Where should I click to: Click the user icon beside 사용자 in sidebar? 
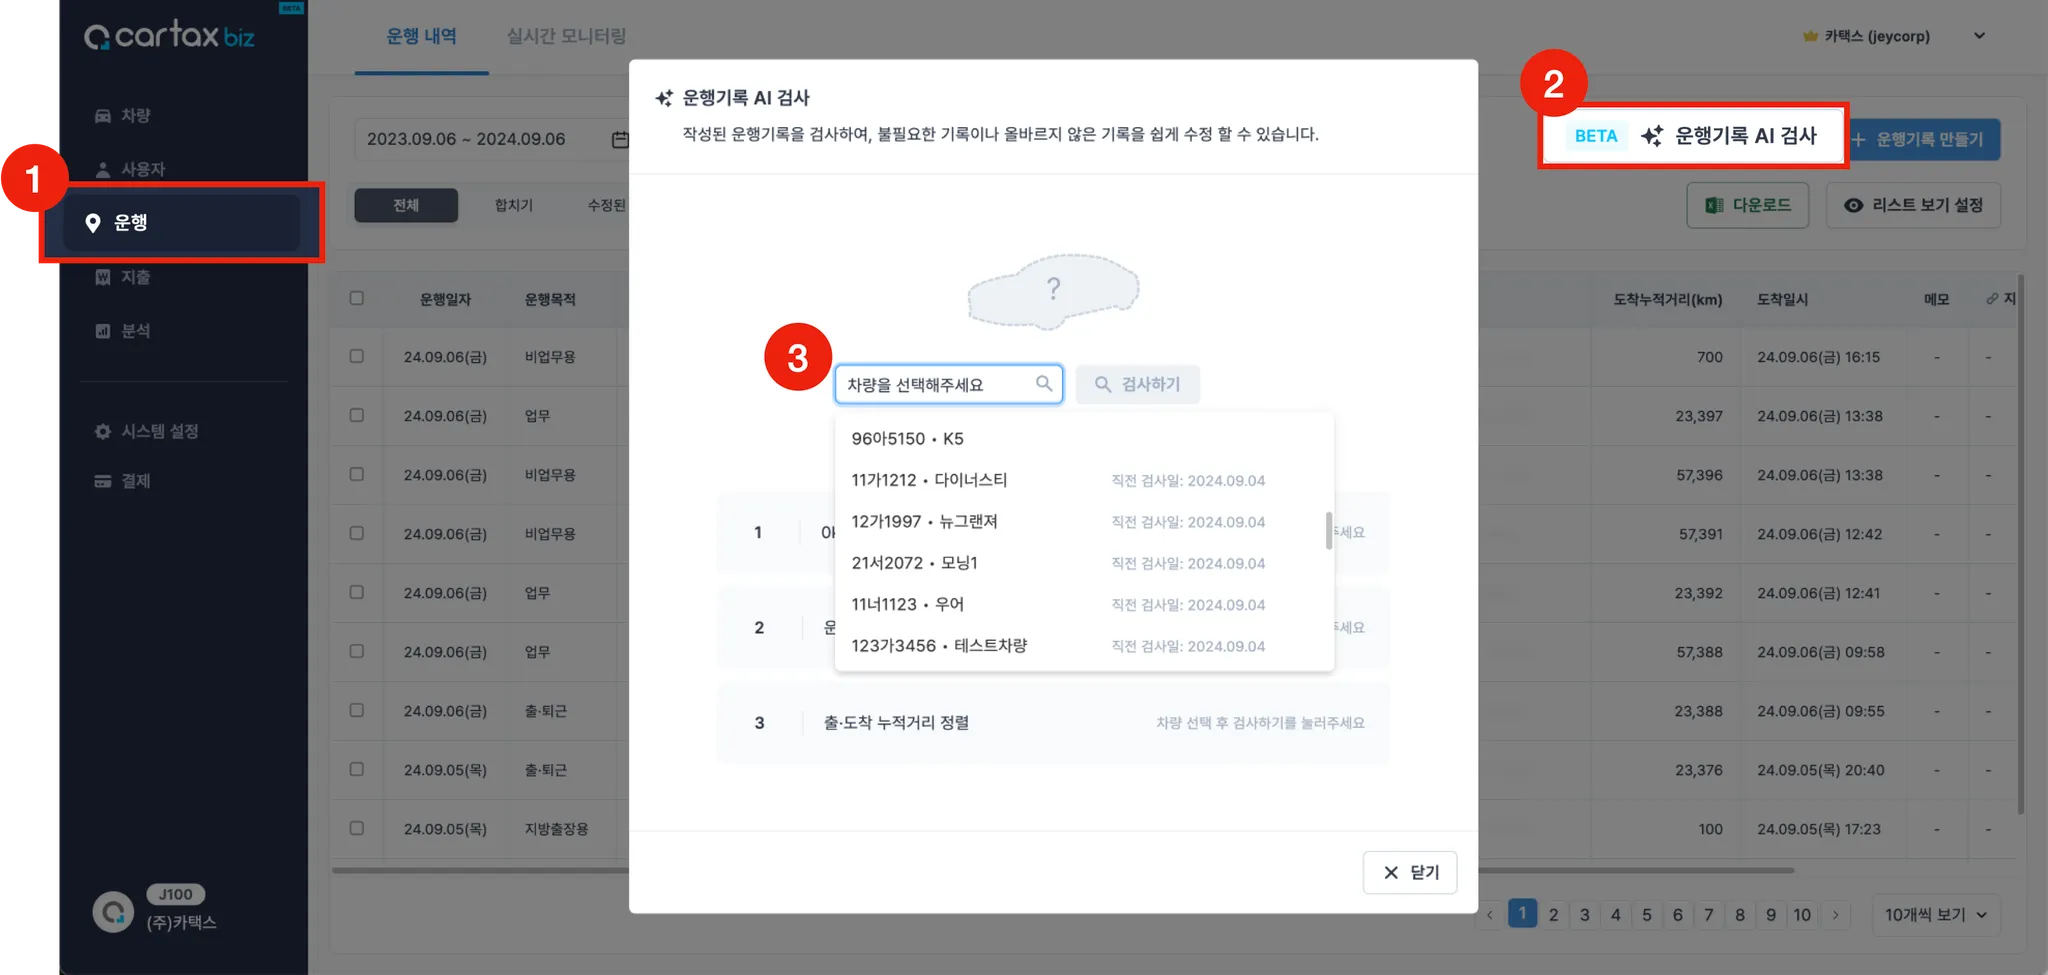coord(102,169)
